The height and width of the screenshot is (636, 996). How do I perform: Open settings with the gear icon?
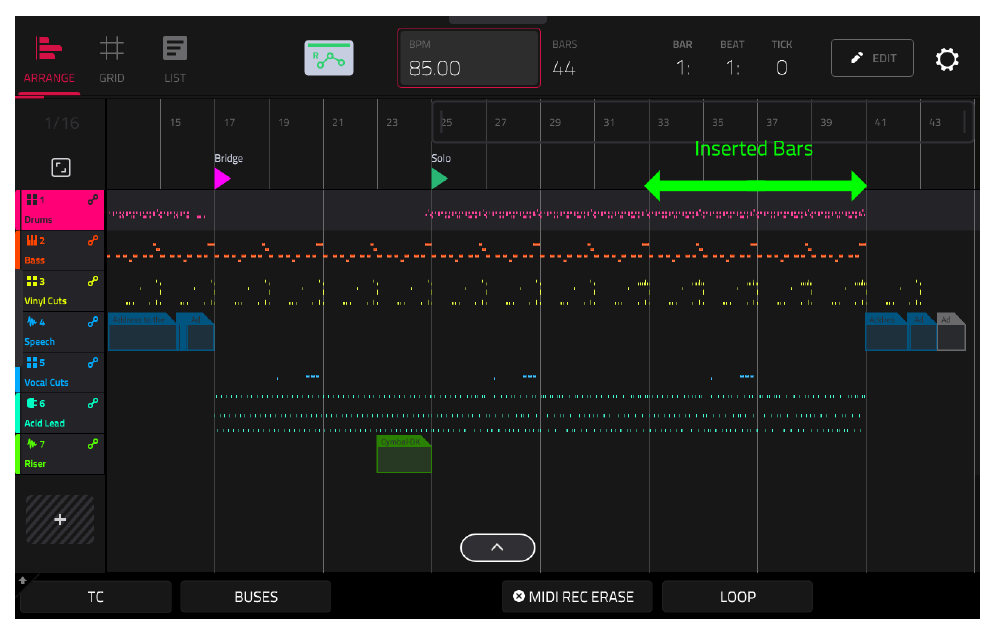(946, 59)
